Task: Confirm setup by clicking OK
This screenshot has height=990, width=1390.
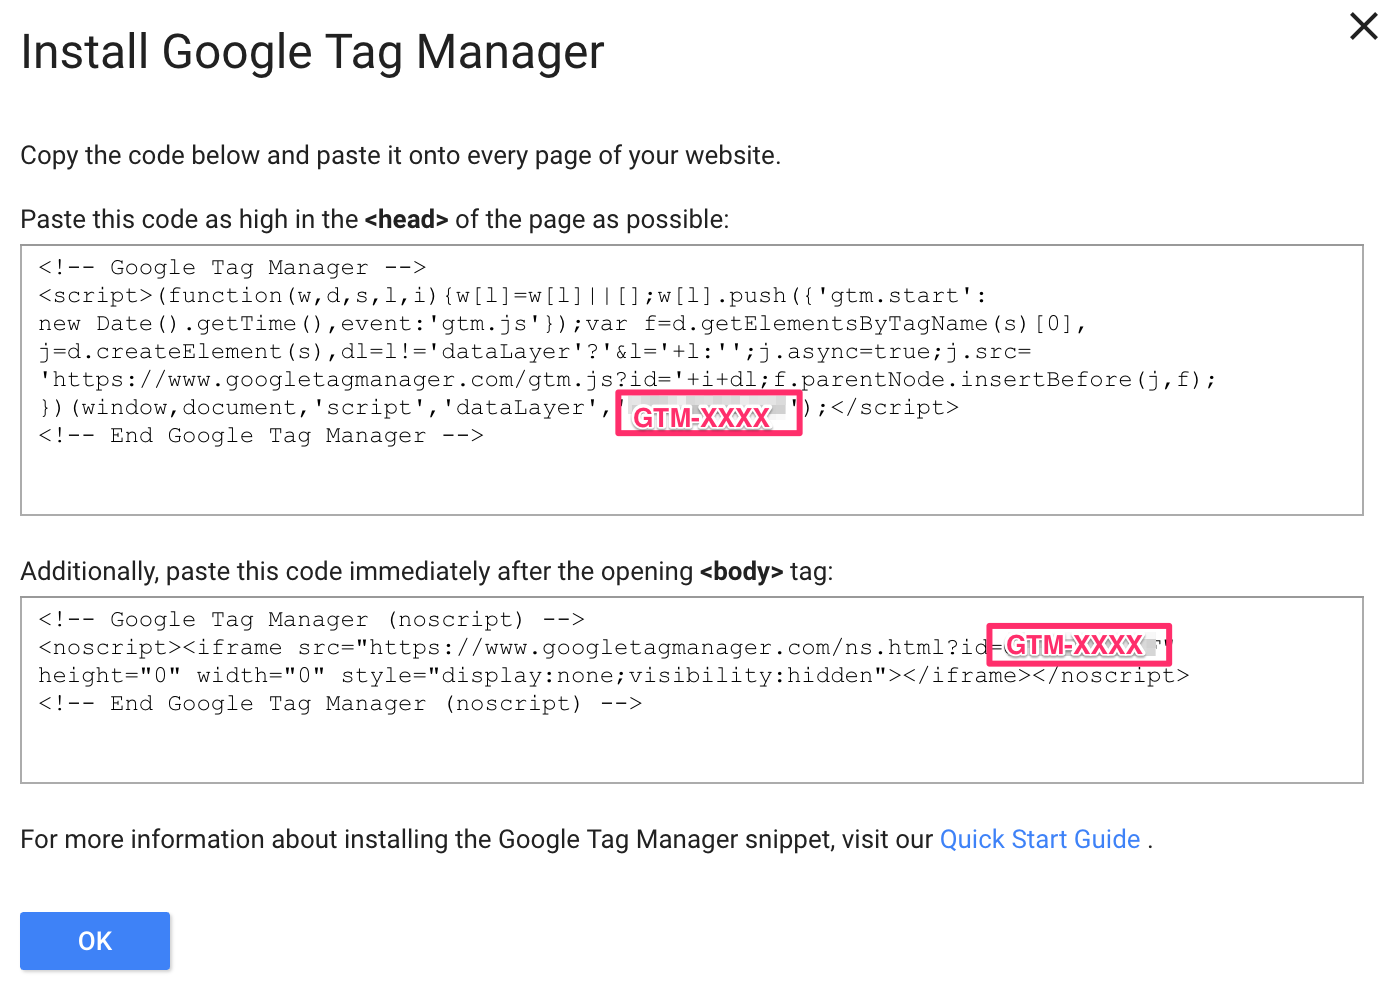Action: 95,941
